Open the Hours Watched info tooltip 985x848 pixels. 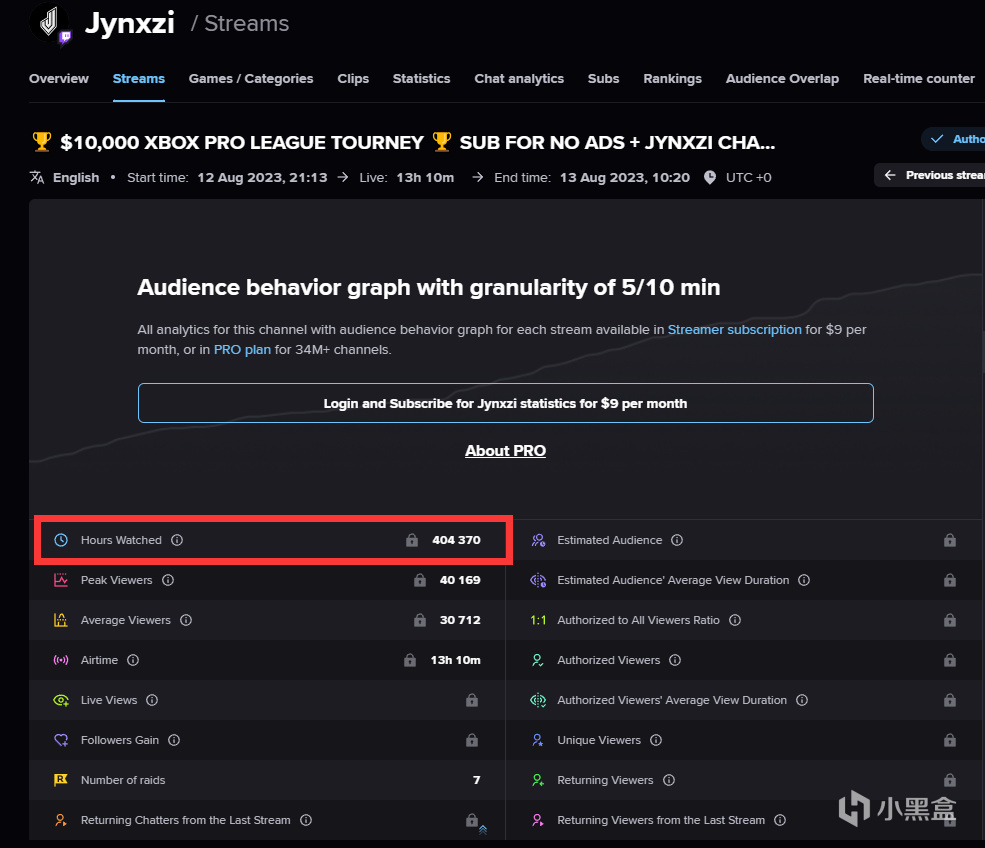point(177,540)
